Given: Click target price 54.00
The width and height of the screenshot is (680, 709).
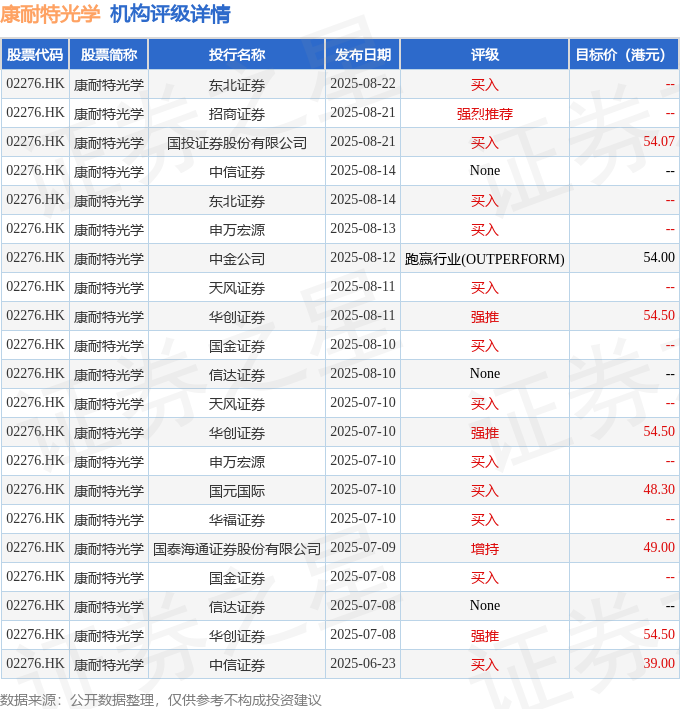Looking at the screenshot, I should click(659, 257).
